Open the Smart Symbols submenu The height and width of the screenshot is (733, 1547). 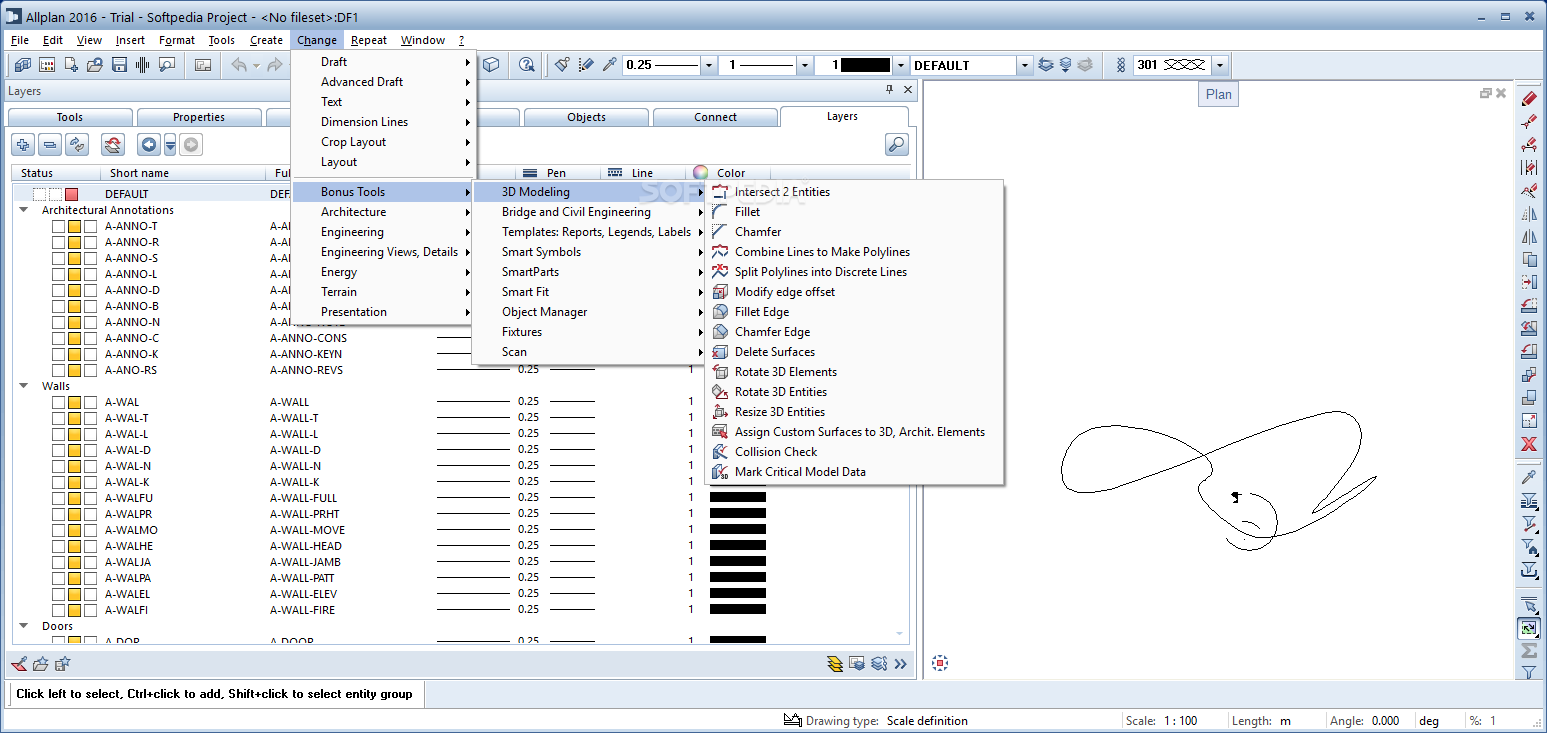click(x=589, y=252)
